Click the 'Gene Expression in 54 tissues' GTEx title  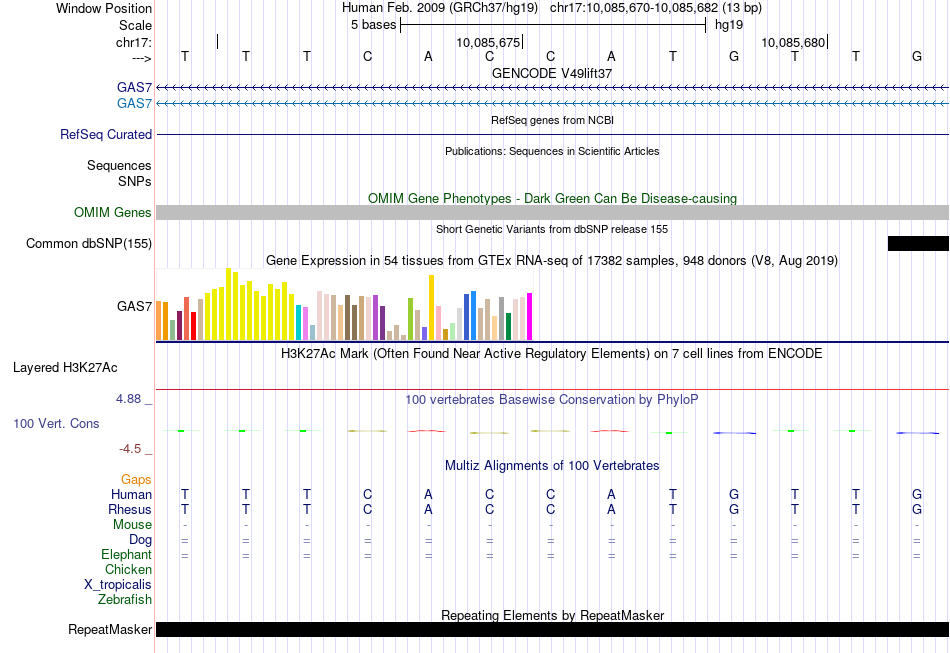point(552,260)
